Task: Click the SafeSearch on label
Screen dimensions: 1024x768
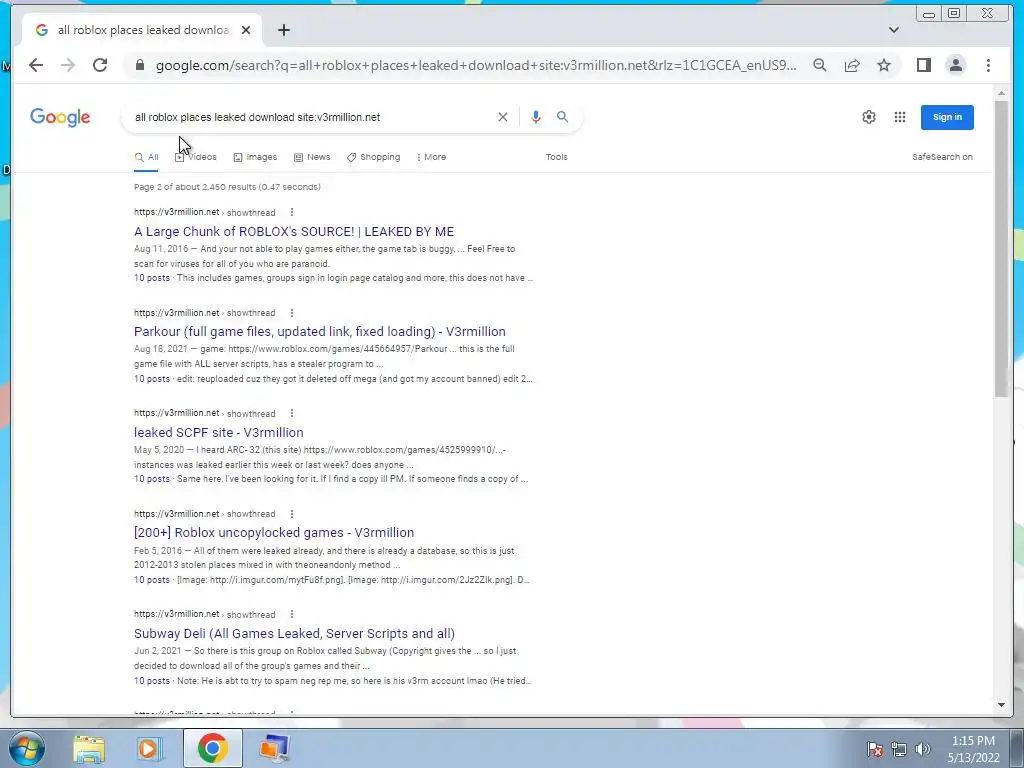Action: (942, 157)
